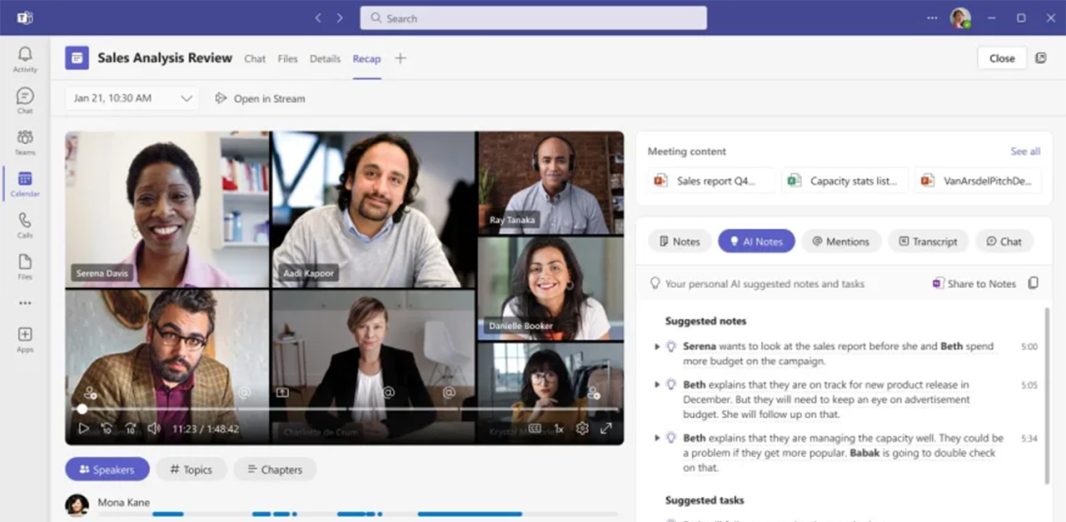This screenshot has height=522, width=1066.
Task: Open the Transcript pill tab
Action: (x=928, y=241)
